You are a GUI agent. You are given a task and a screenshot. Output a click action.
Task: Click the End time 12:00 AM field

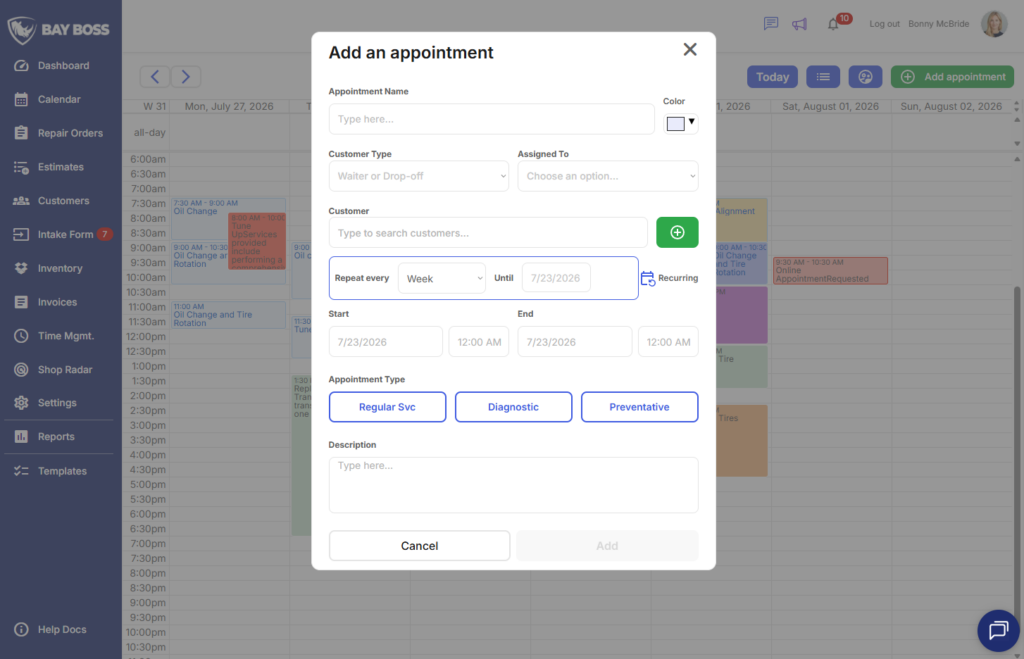668,342
